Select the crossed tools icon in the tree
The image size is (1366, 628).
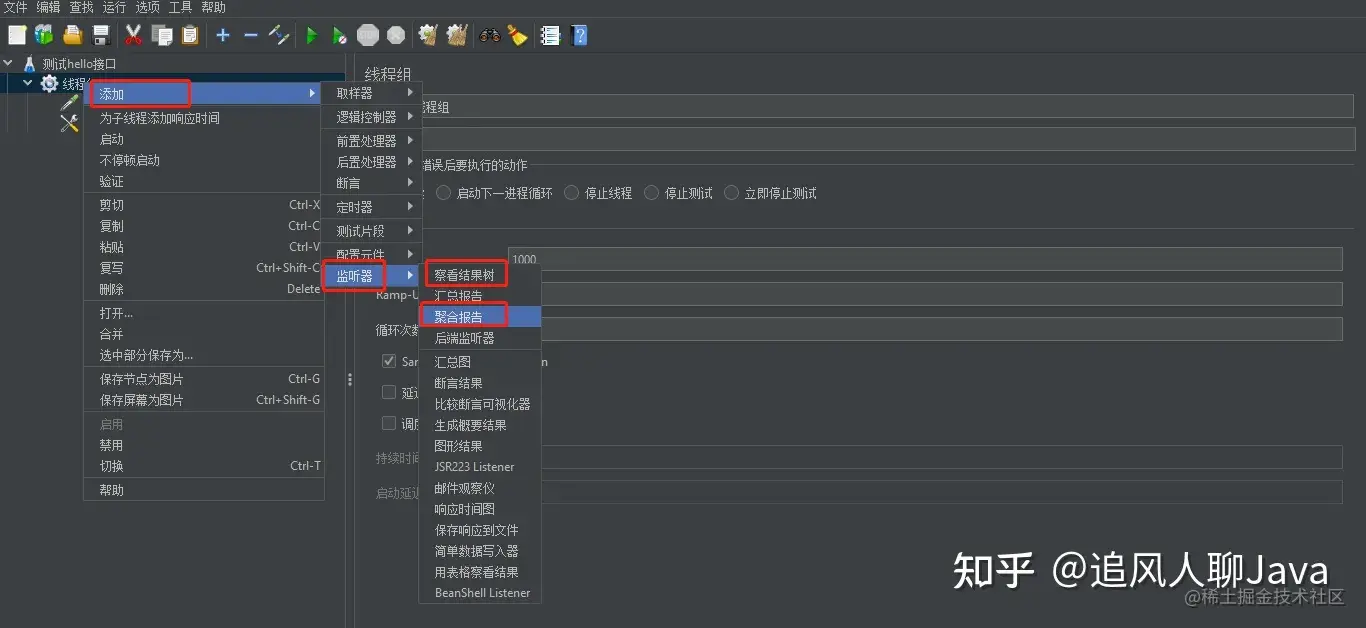coord(69,123)
